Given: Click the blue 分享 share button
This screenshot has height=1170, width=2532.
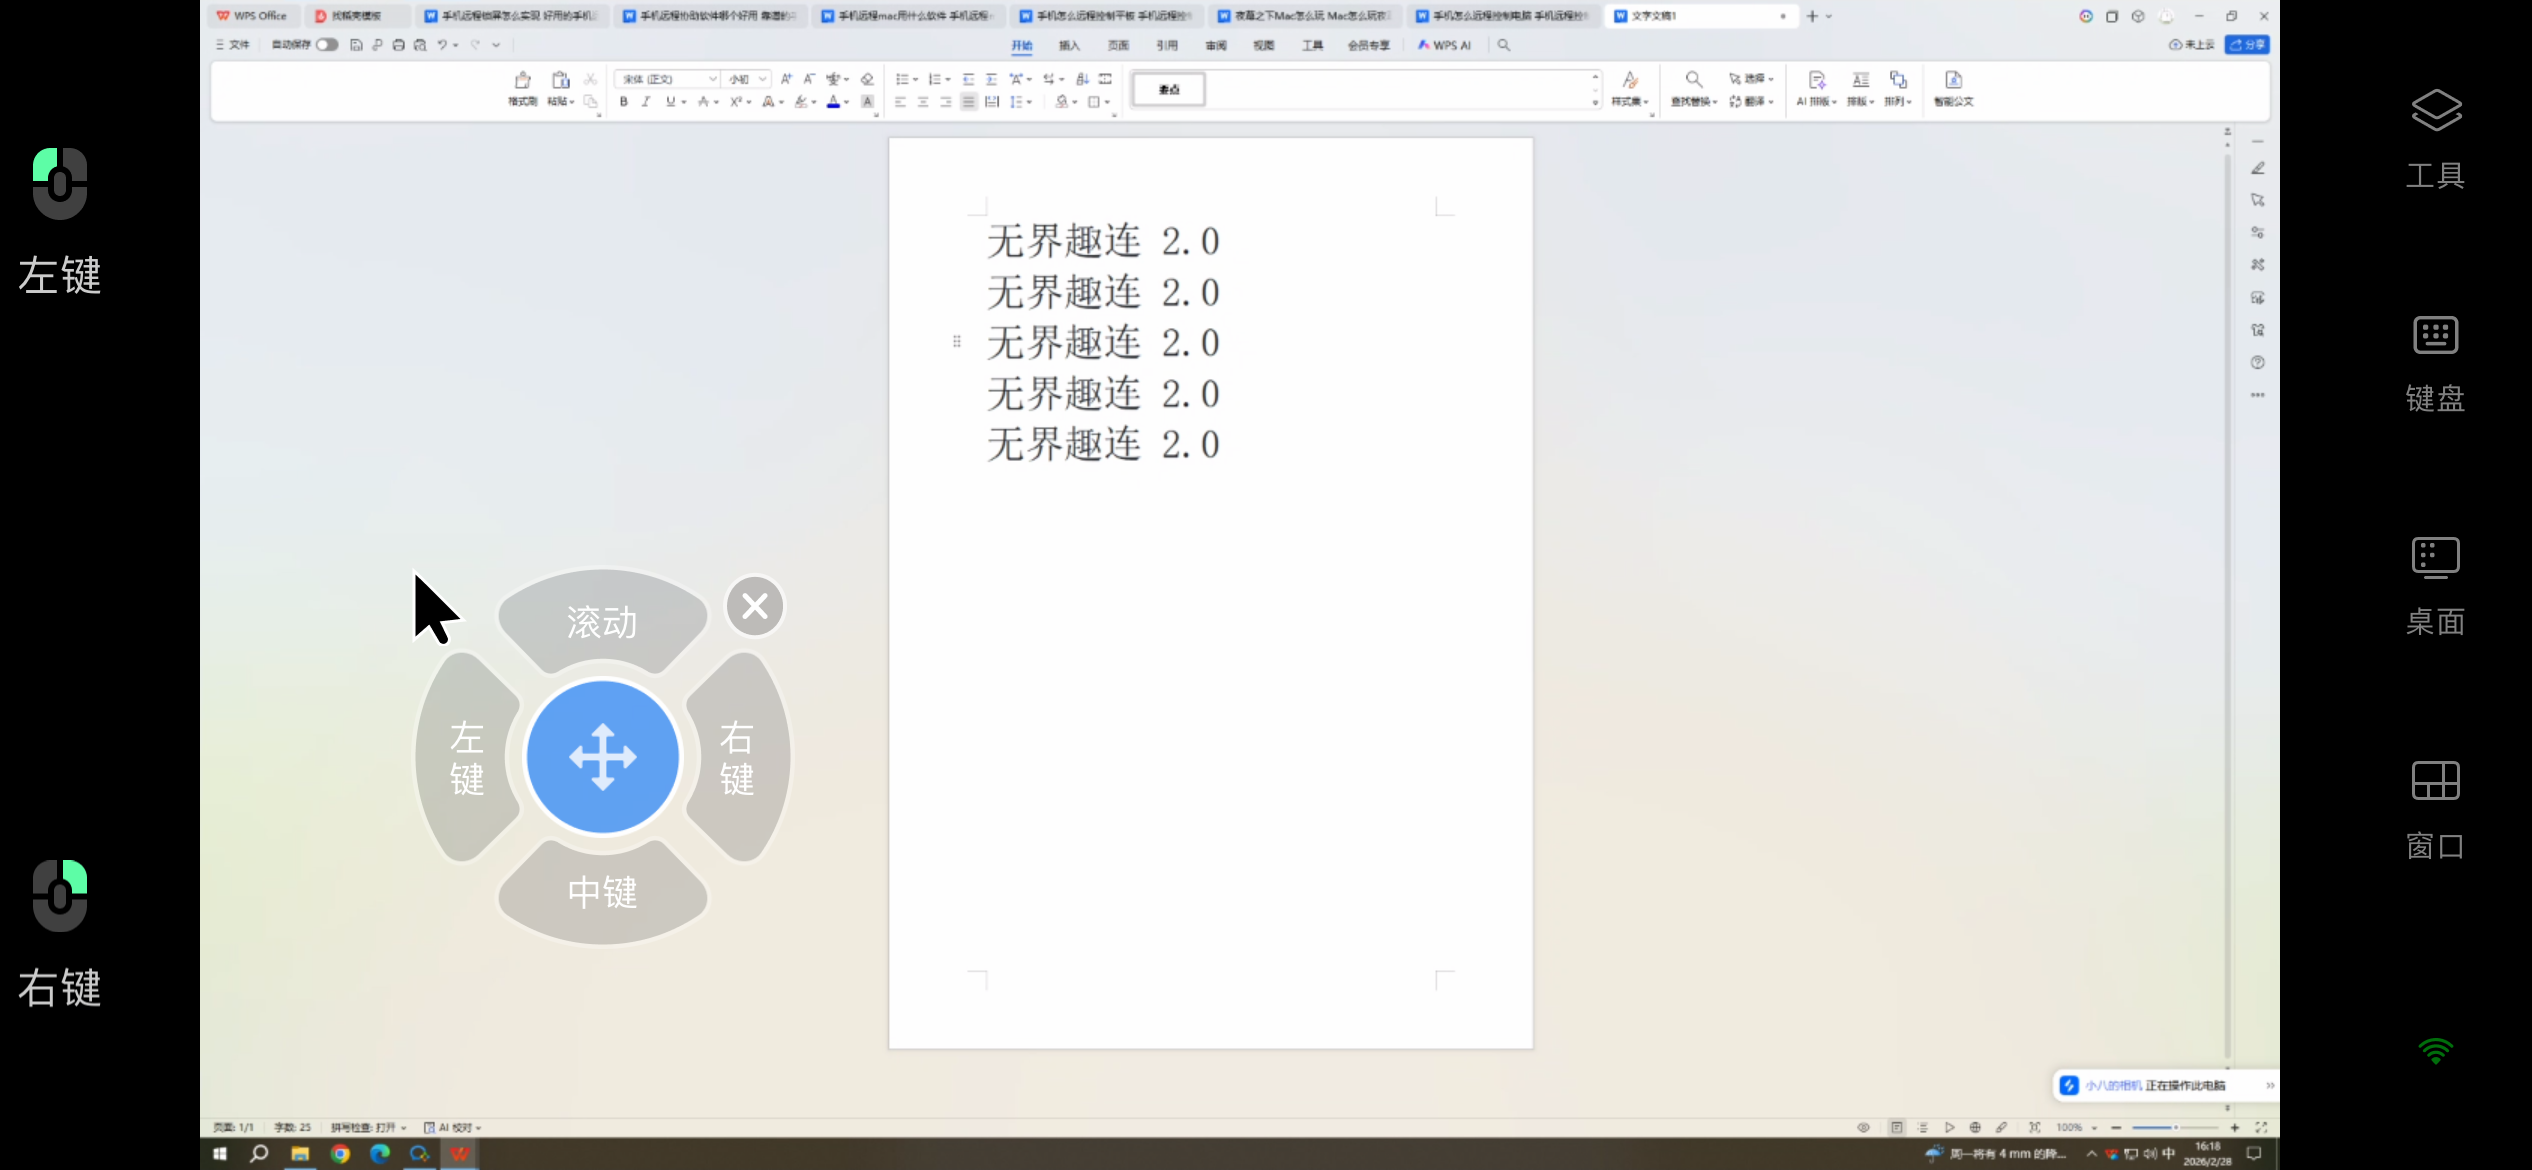Looking at the screenshot, I should tap(2247, 45).
